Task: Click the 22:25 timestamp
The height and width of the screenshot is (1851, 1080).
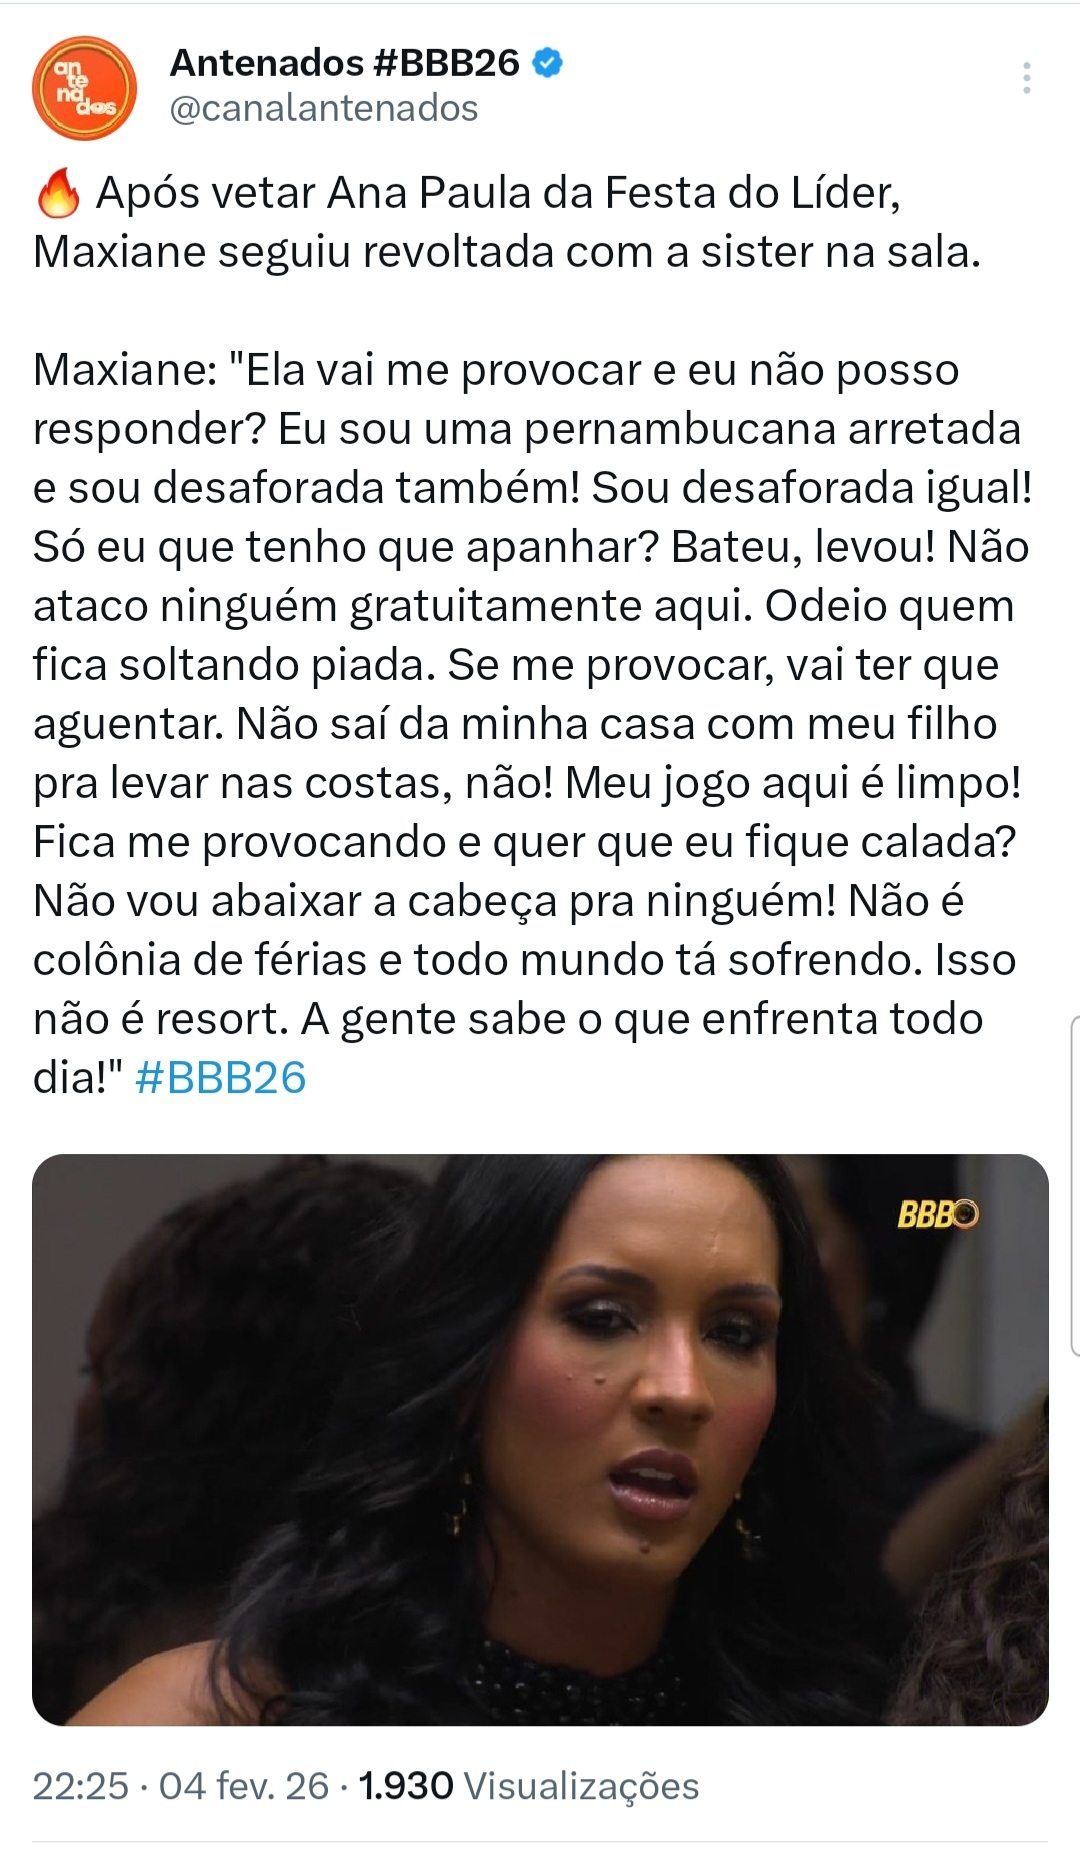Action: point(81,1786)
